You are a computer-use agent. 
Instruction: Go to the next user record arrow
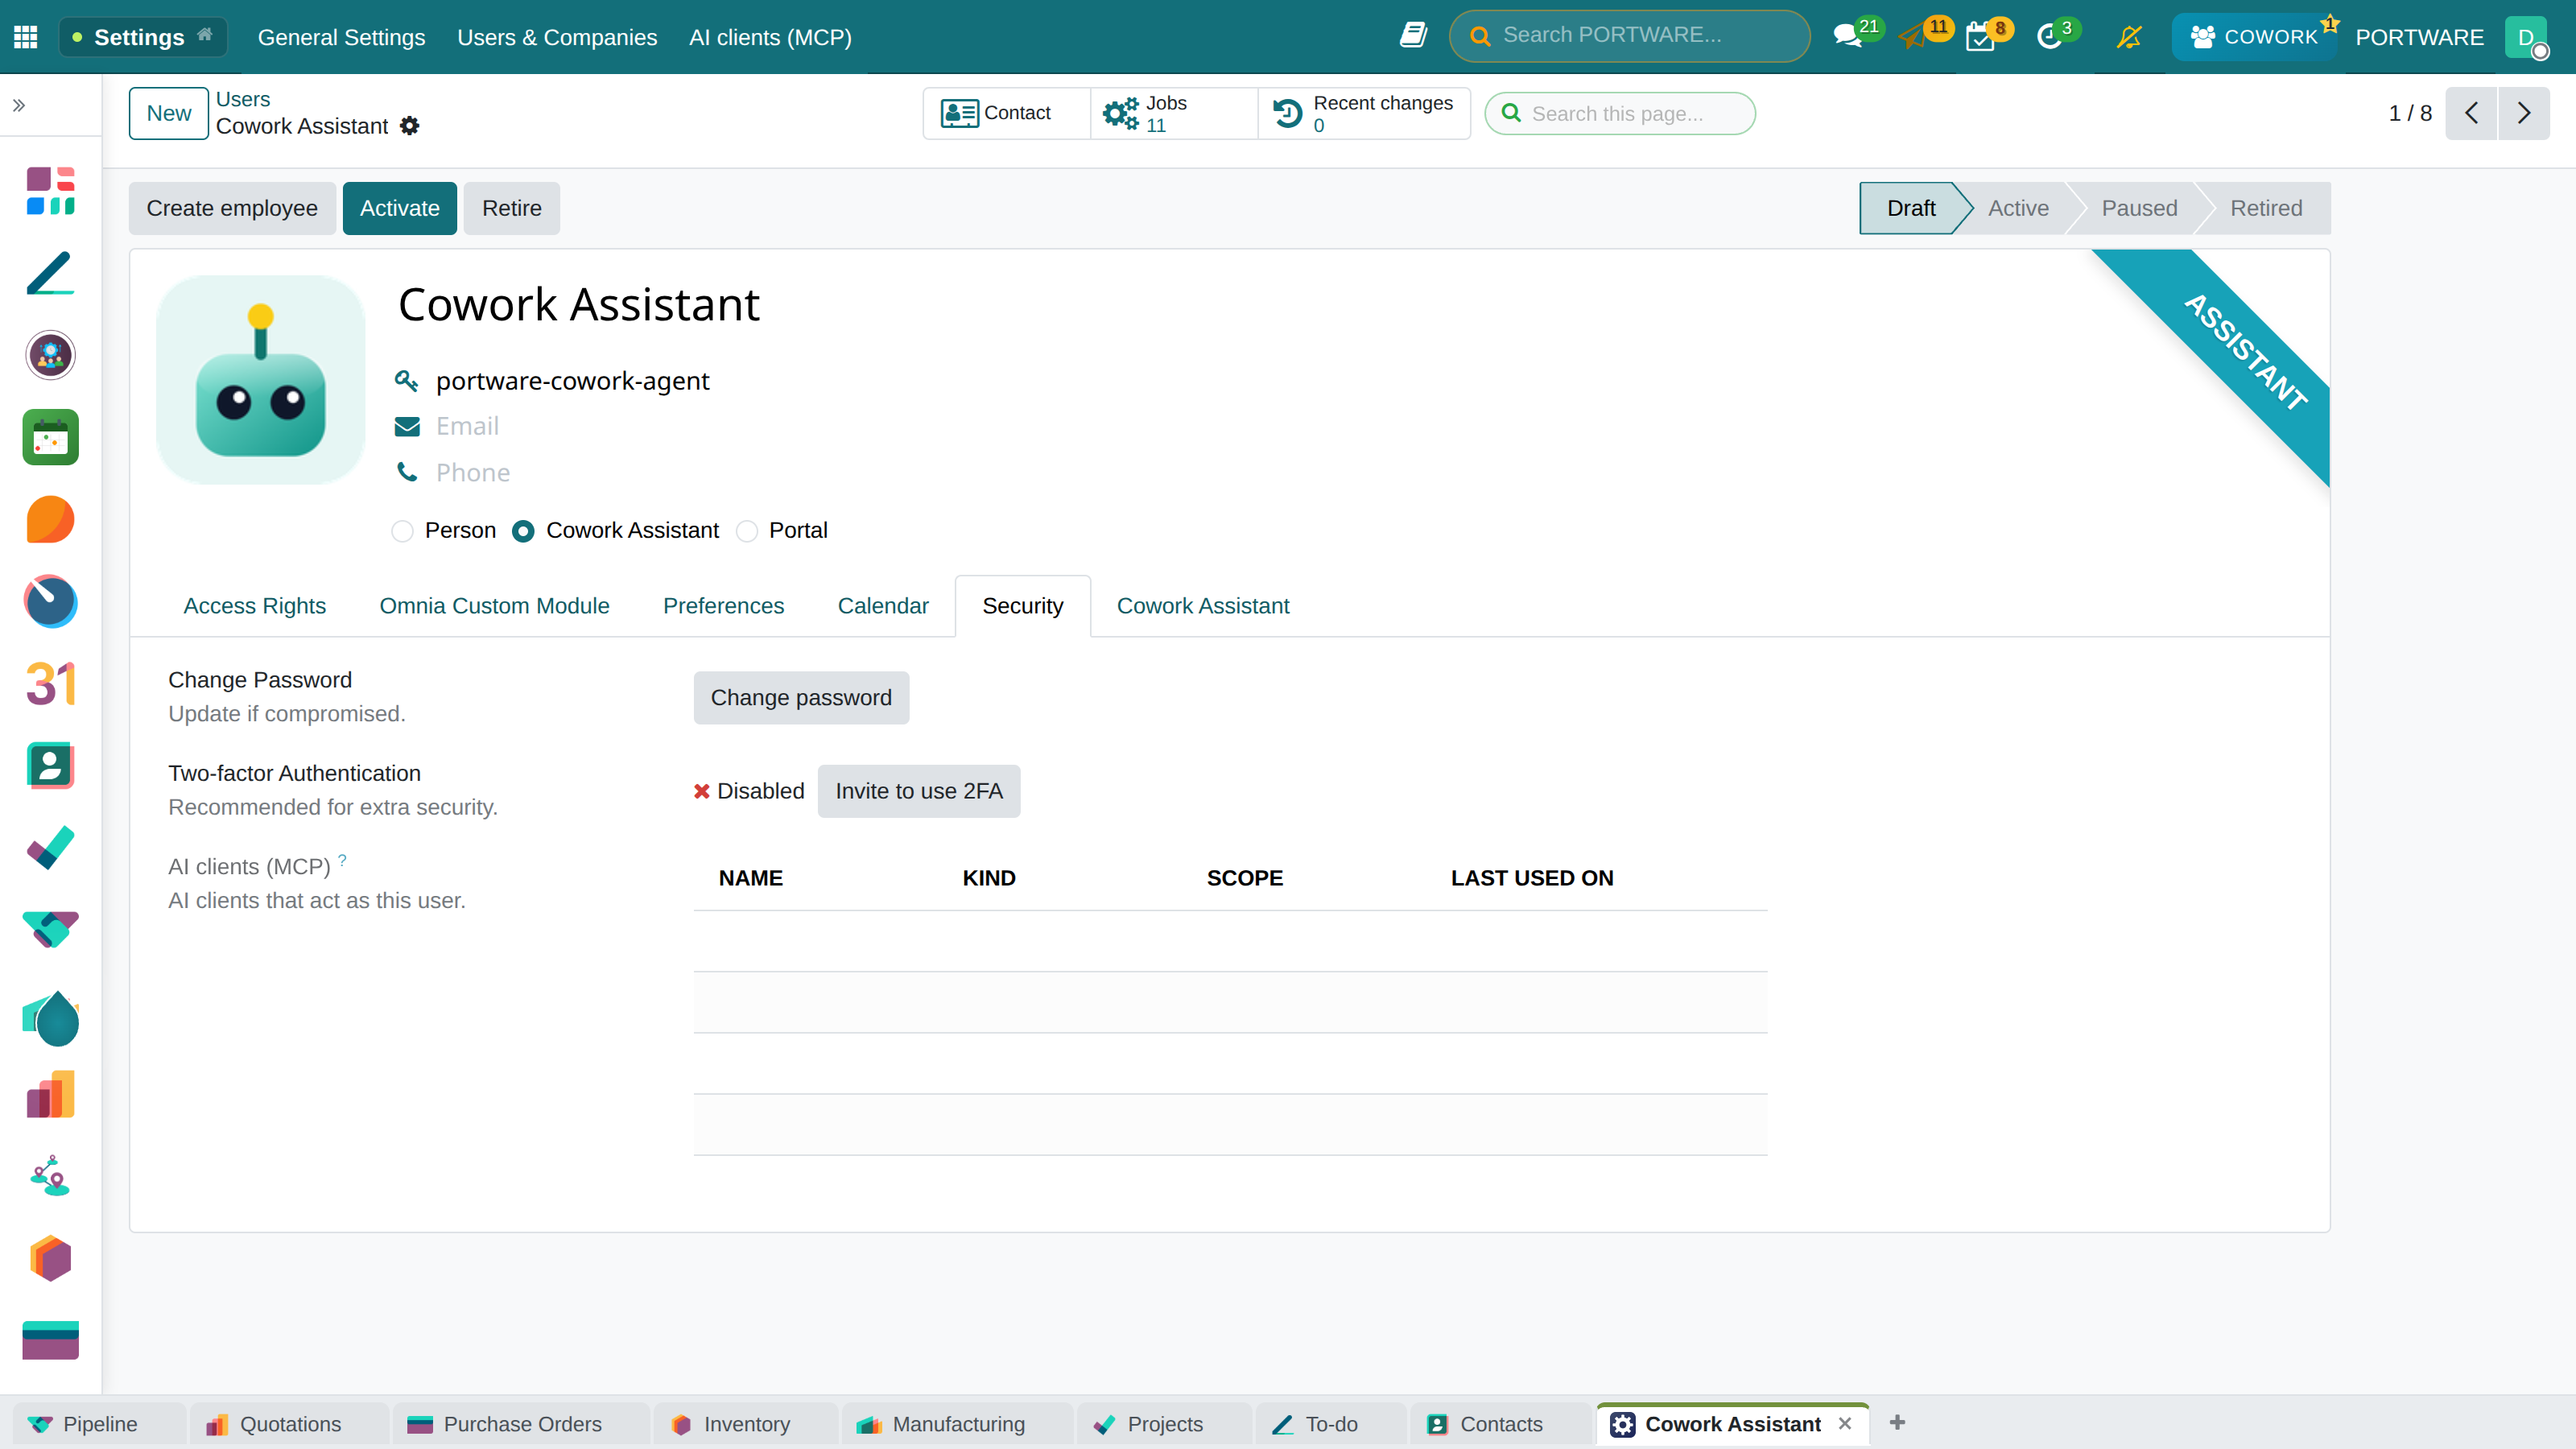click(2524, 113)
